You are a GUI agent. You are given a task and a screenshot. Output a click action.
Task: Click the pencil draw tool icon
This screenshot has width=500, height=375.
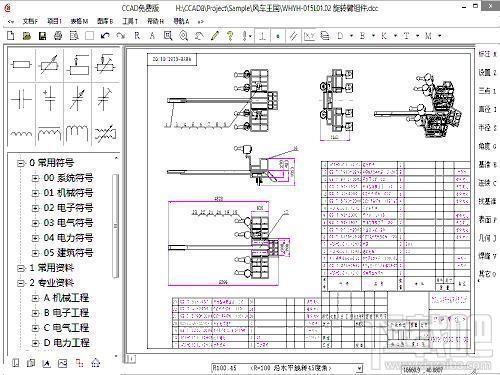click(215, 35)
